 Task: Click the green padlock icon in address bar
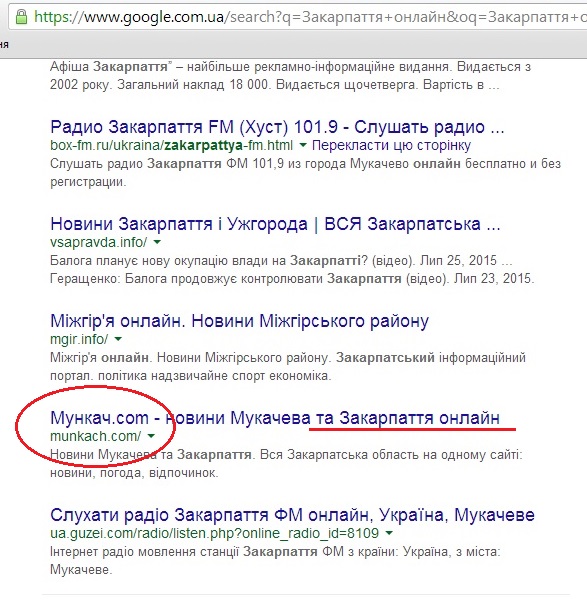point(21,17)
